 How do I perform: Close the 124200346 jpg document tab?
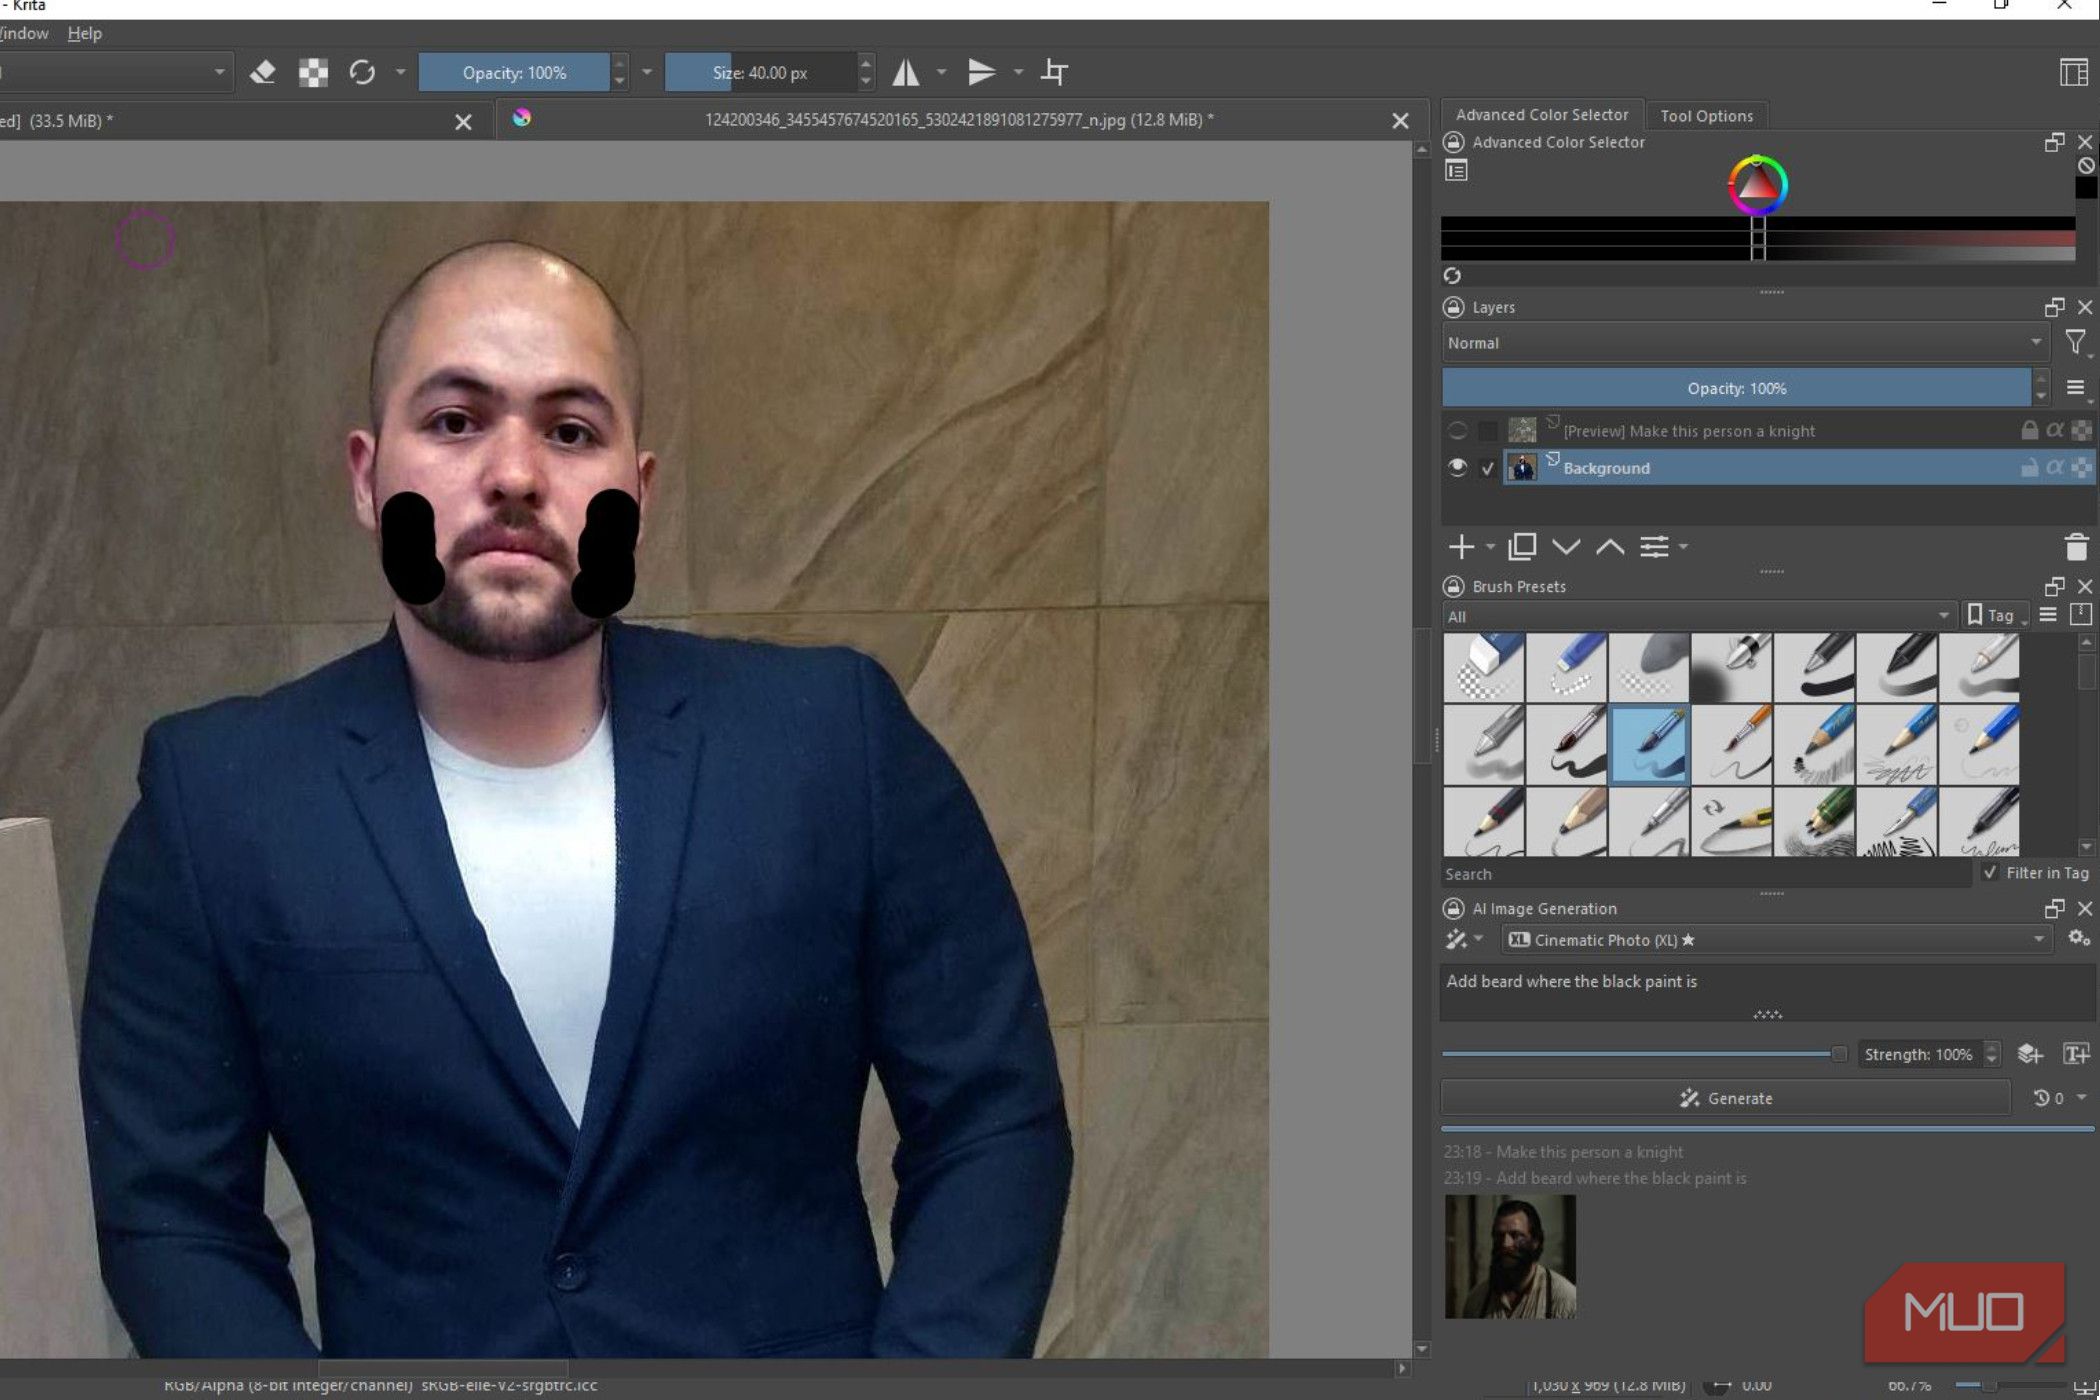click(1400, 121)
